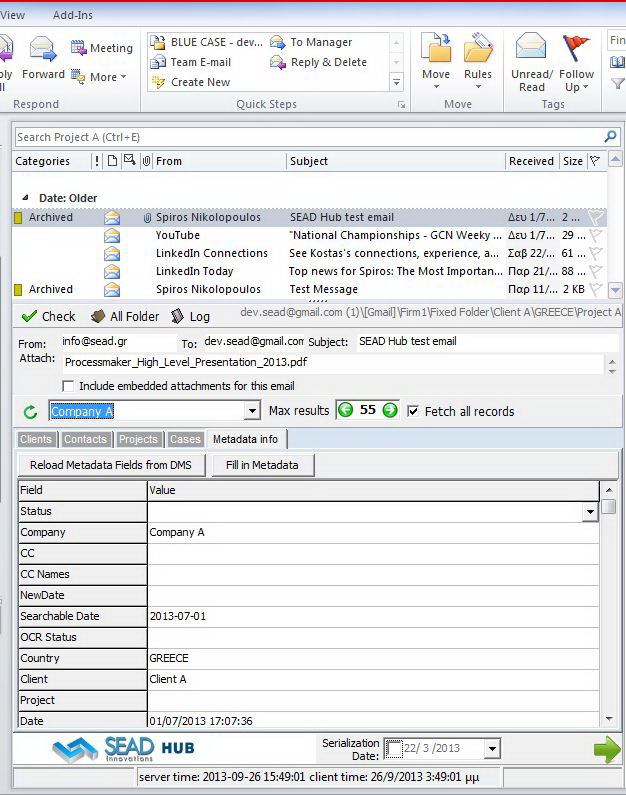Select the SEAD Hub test email row
Viewport: 626px width, 795px height.
(x=309, y=218)
